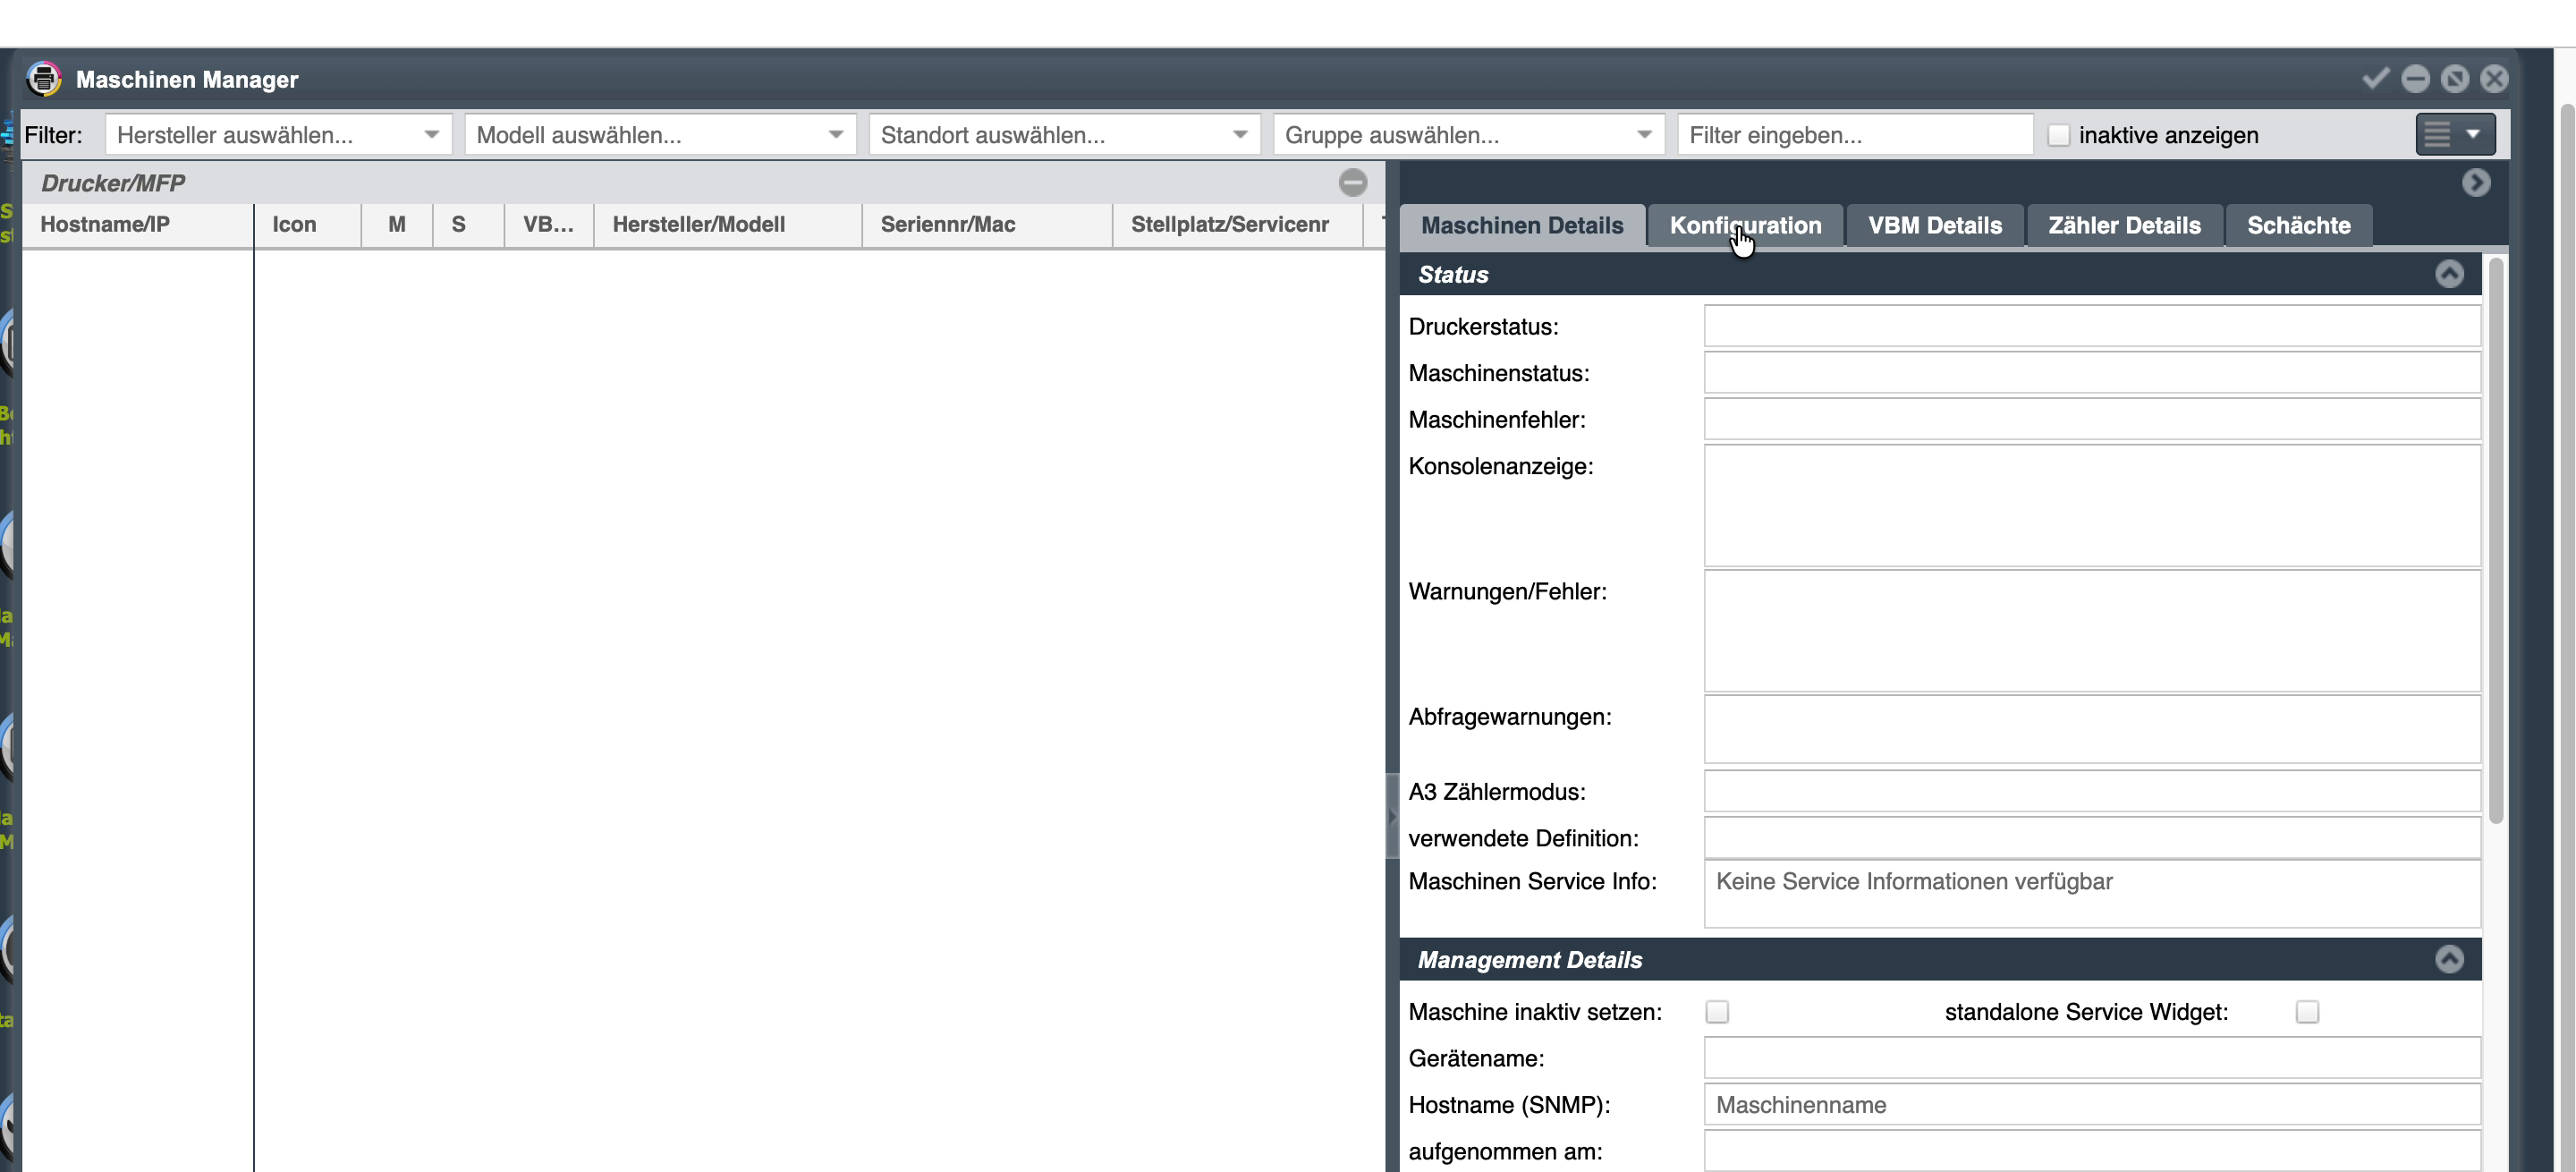Collapse the Management Details section
Image resolution: width=2576 pixels, height=1172 pixels.
pyautogui.click(x=2449, y=959)
